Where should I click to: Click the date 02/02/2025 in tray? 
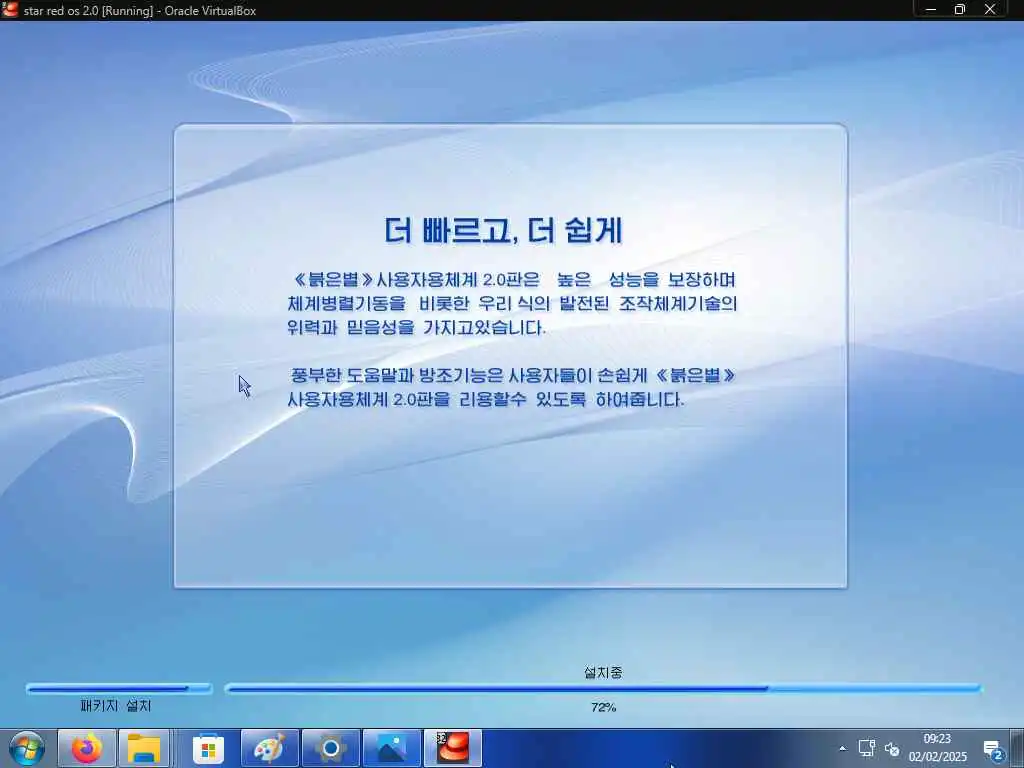coord(938,757)
